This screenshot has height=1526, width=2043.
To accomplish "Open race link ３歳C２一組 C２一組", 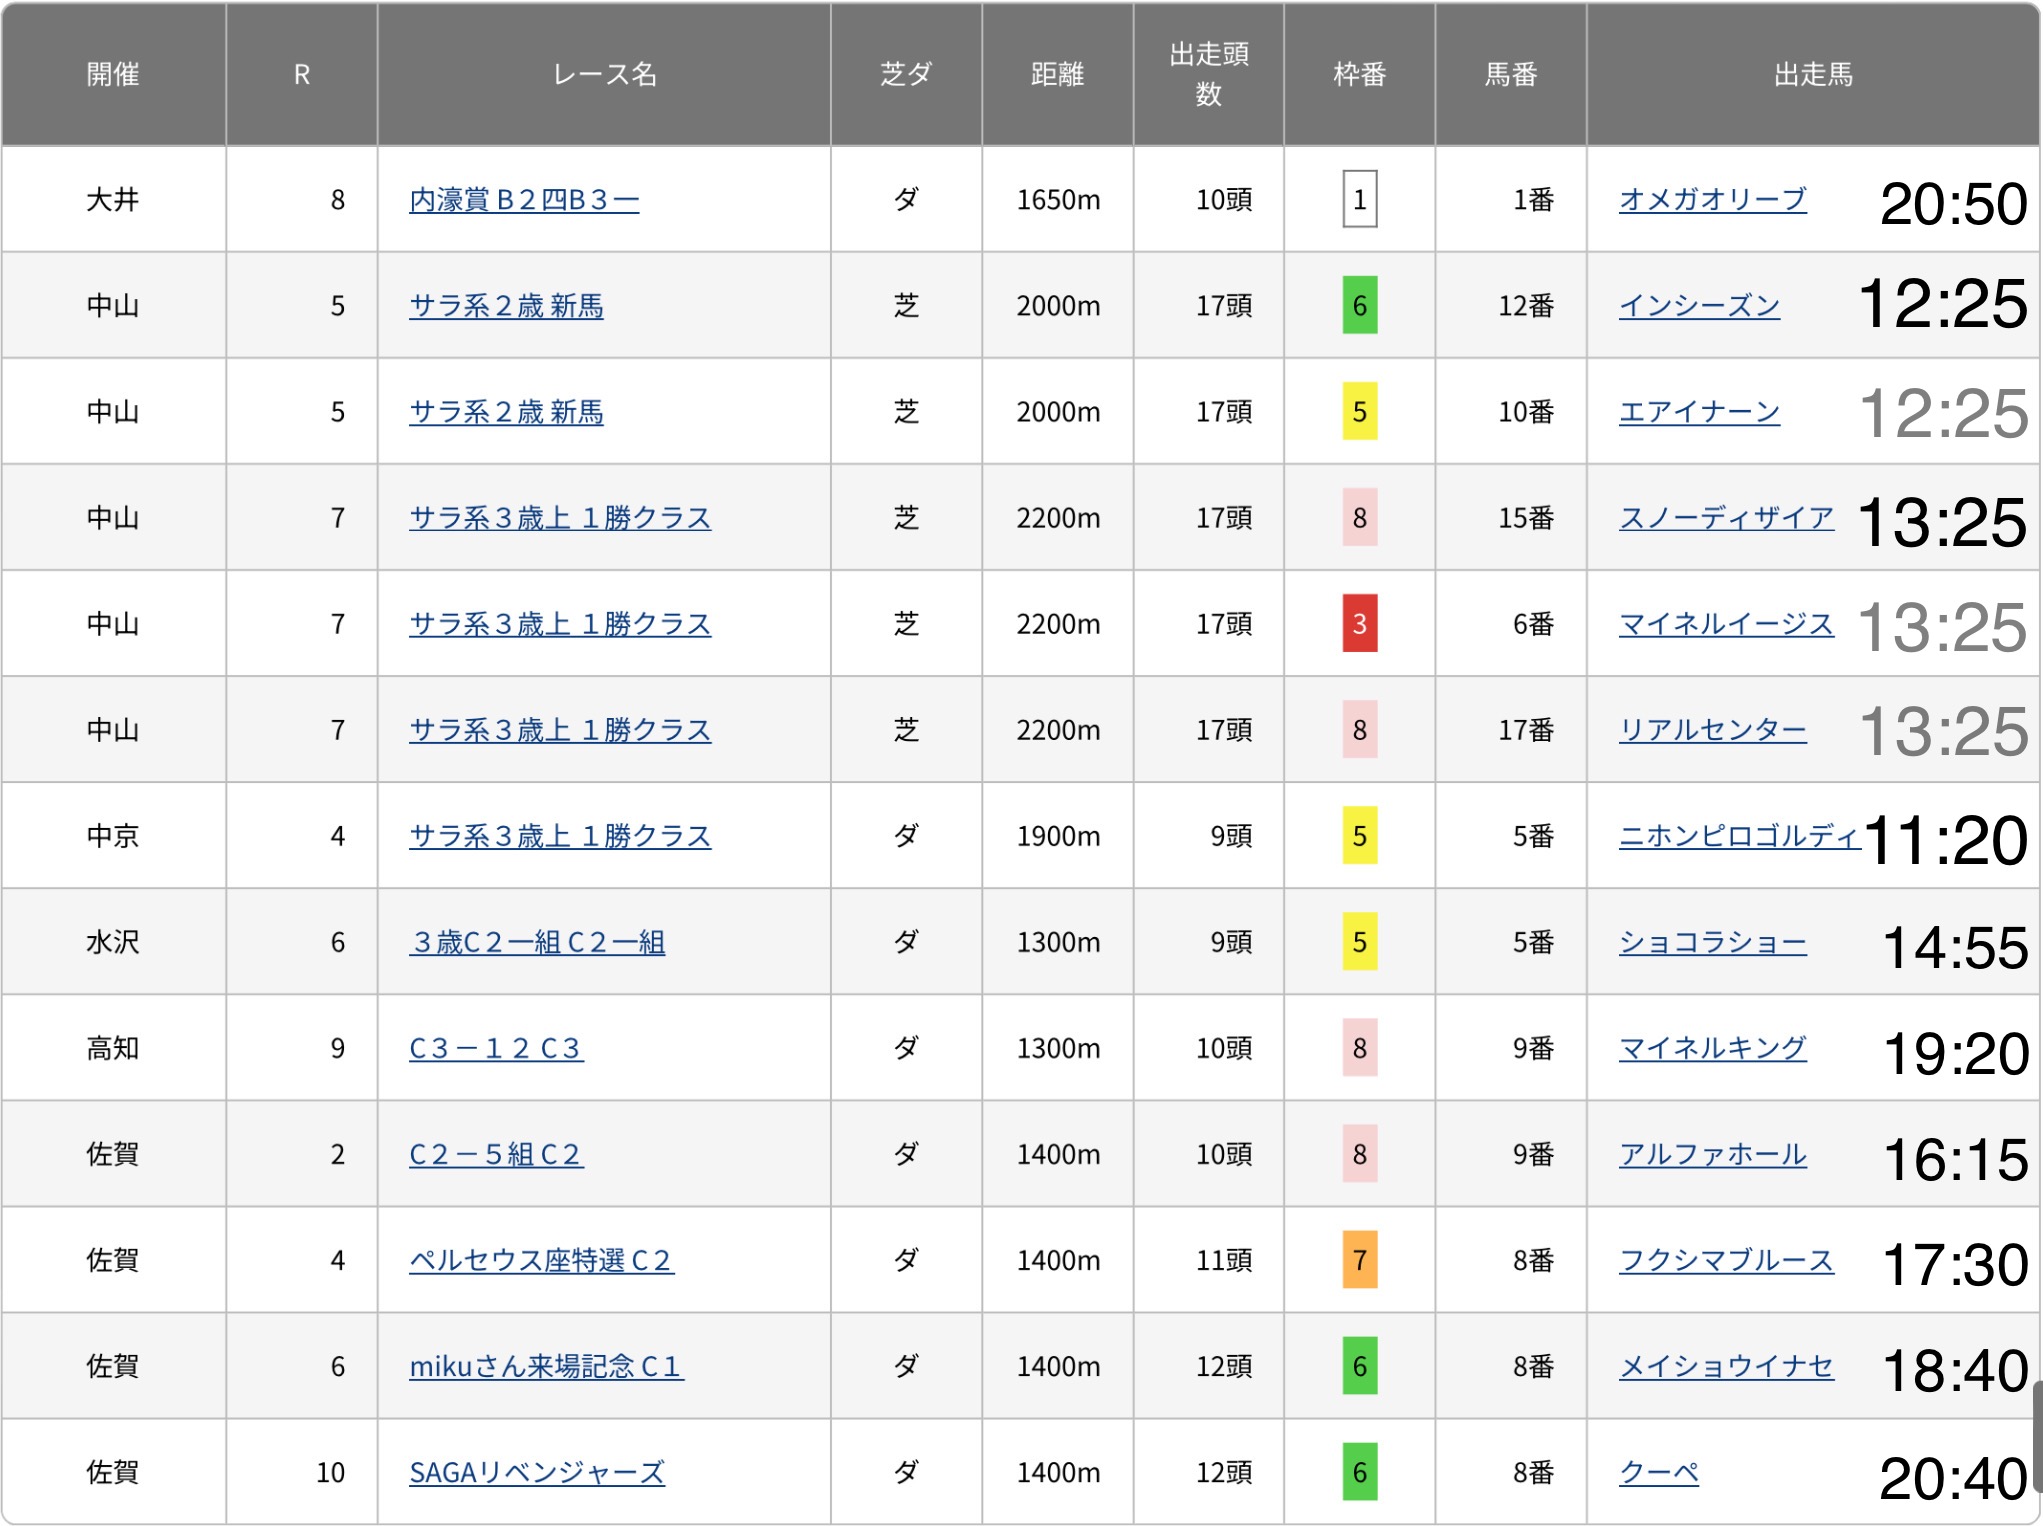I will [537, 942].
